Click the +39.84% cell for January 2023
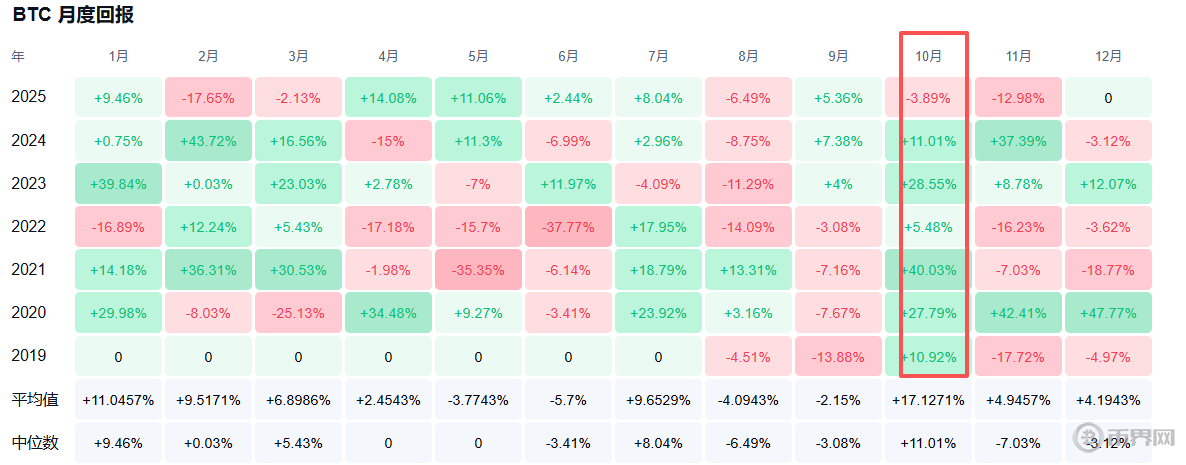Screen dimensions: 1186x465 (x=118, y=184)
